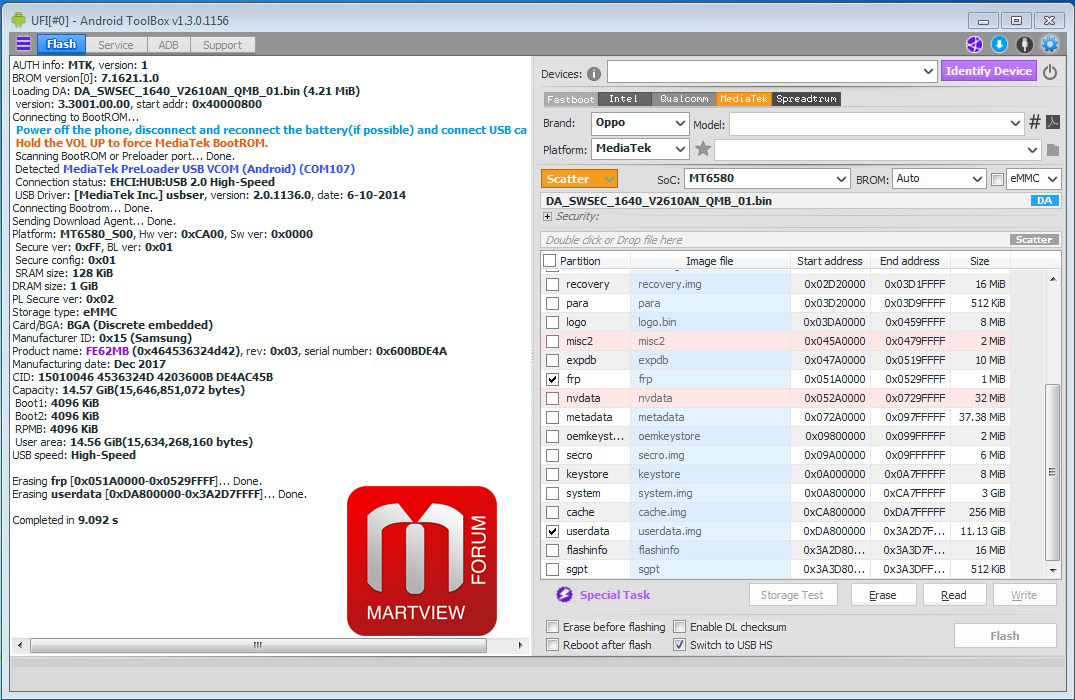This screenshot has height=700, width=1075.
Task: Open the dropdown right of the star icon
Action: (878, 149)
